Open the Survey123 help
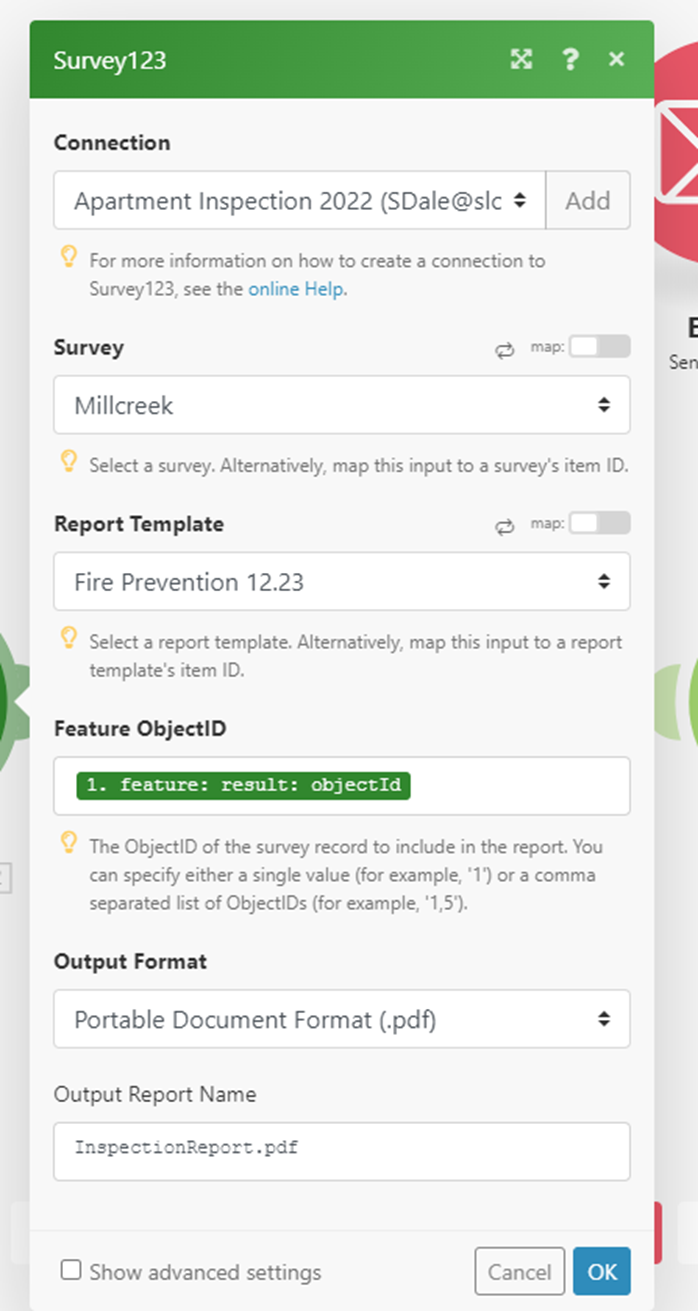The image size is (698, 1311). (x=569, y=60)
